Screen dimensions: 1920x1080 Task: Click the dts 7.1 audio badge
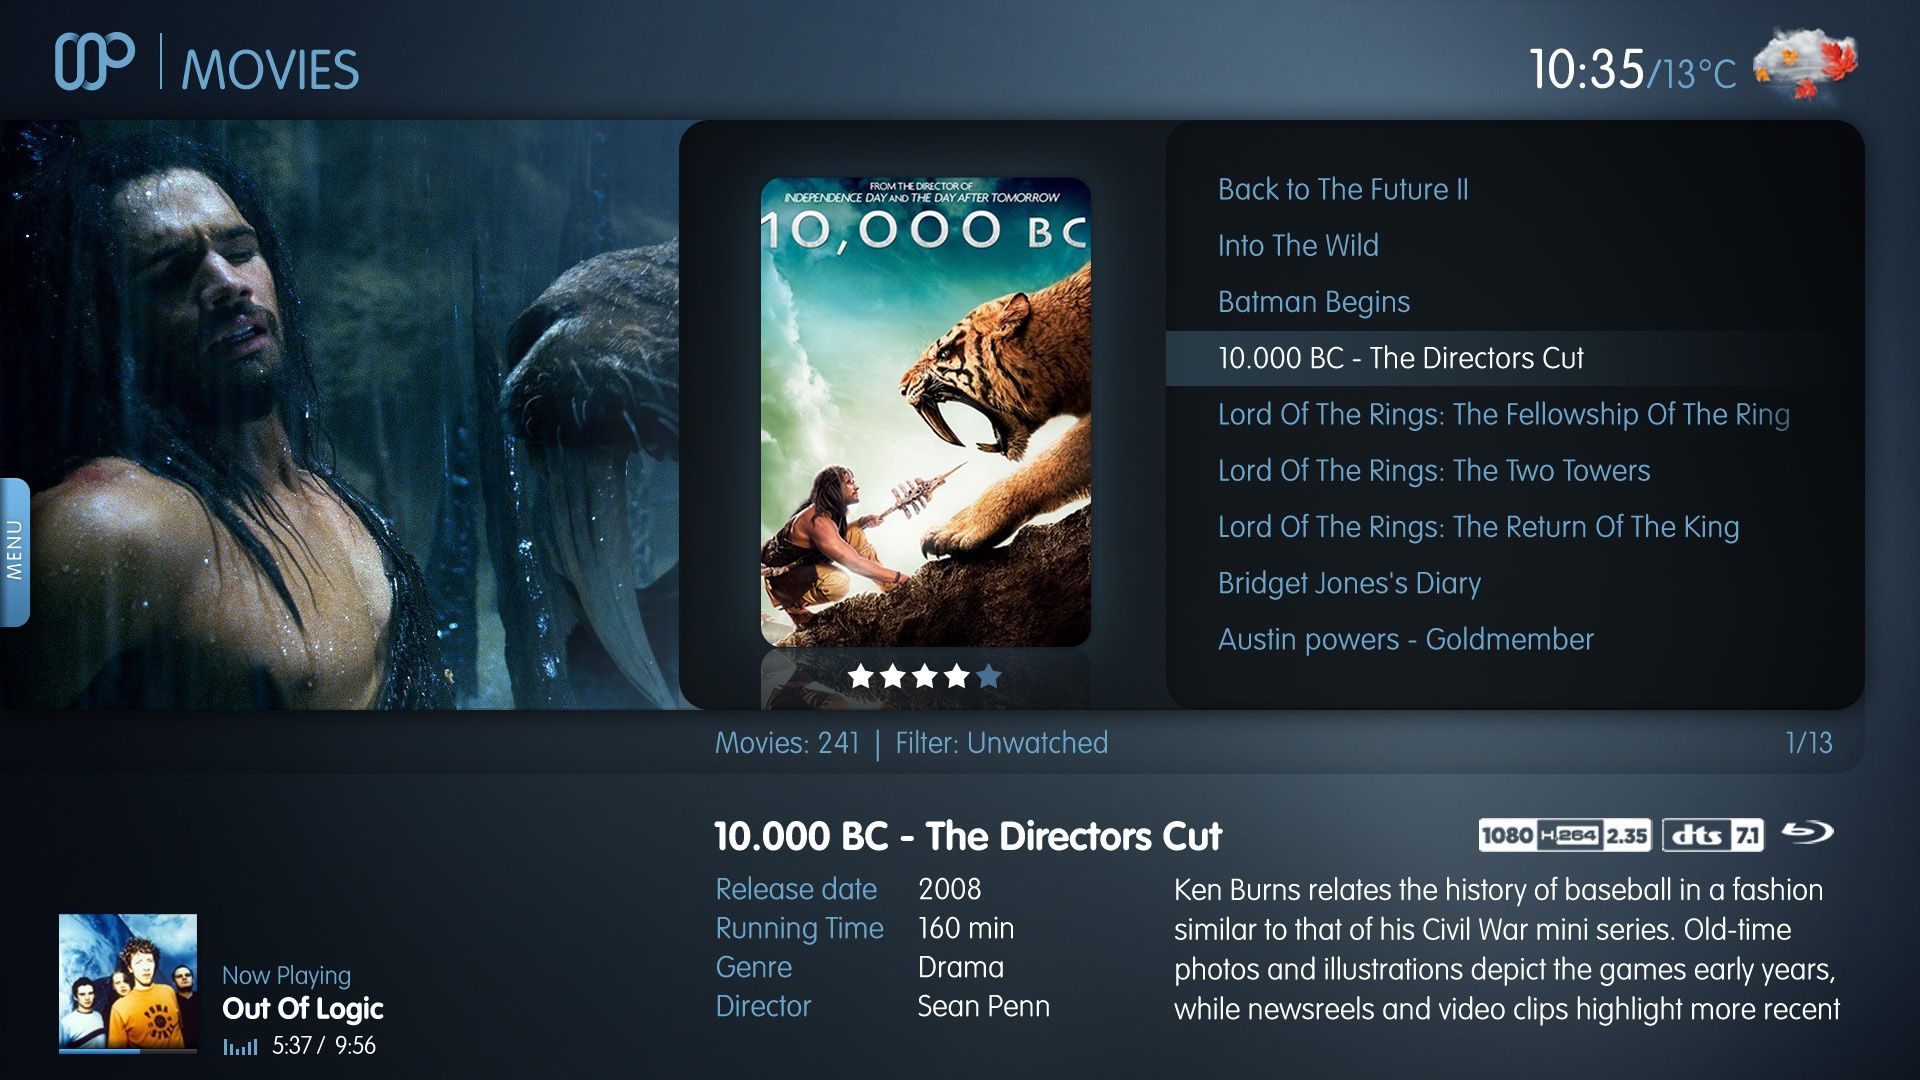click(x=1713, y=834)
